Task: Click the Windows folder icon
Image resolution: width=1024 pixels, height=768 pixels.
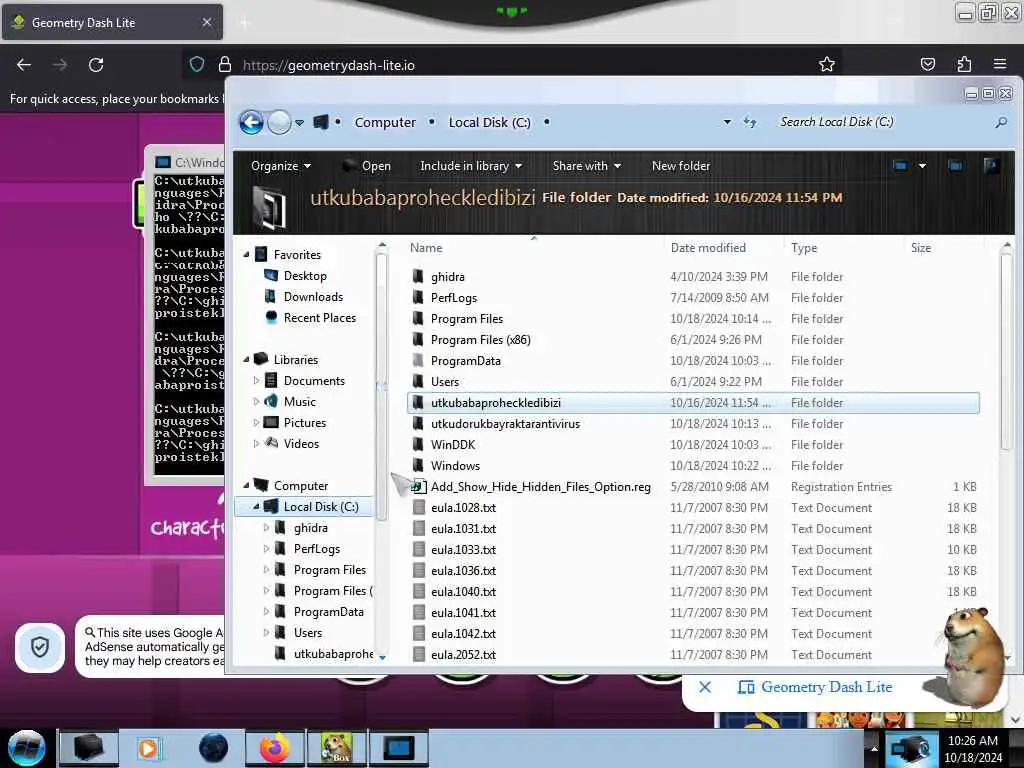Action: click(x=418, y=466)
